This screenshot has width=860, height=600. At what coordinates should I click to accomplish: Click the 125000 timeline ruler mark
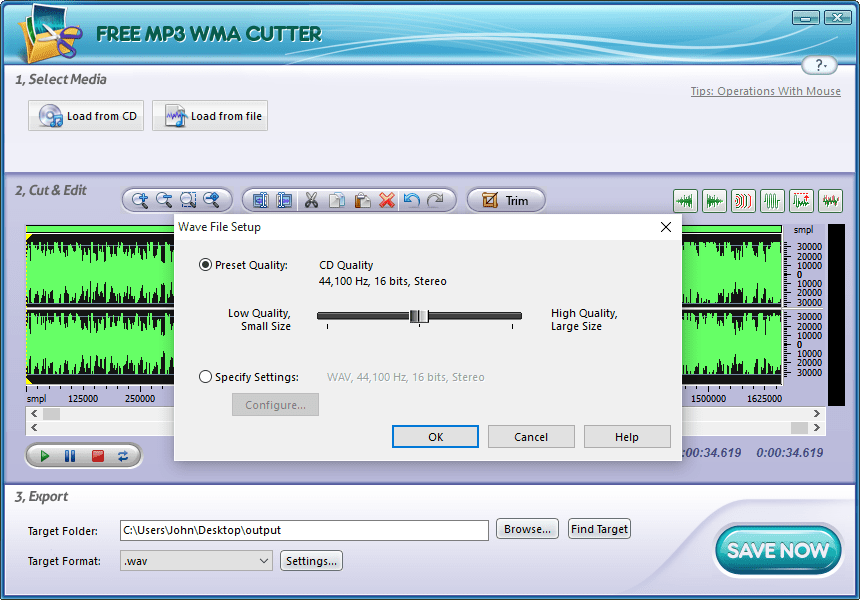(x=83, y=399)
